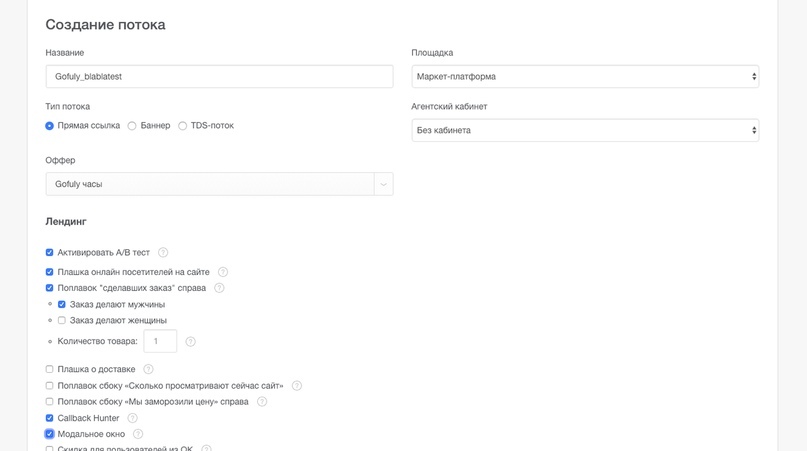The image size is (807, 451).
Task: Expand Агентский кабинет dropdown
Action: [x=585, y=130]
